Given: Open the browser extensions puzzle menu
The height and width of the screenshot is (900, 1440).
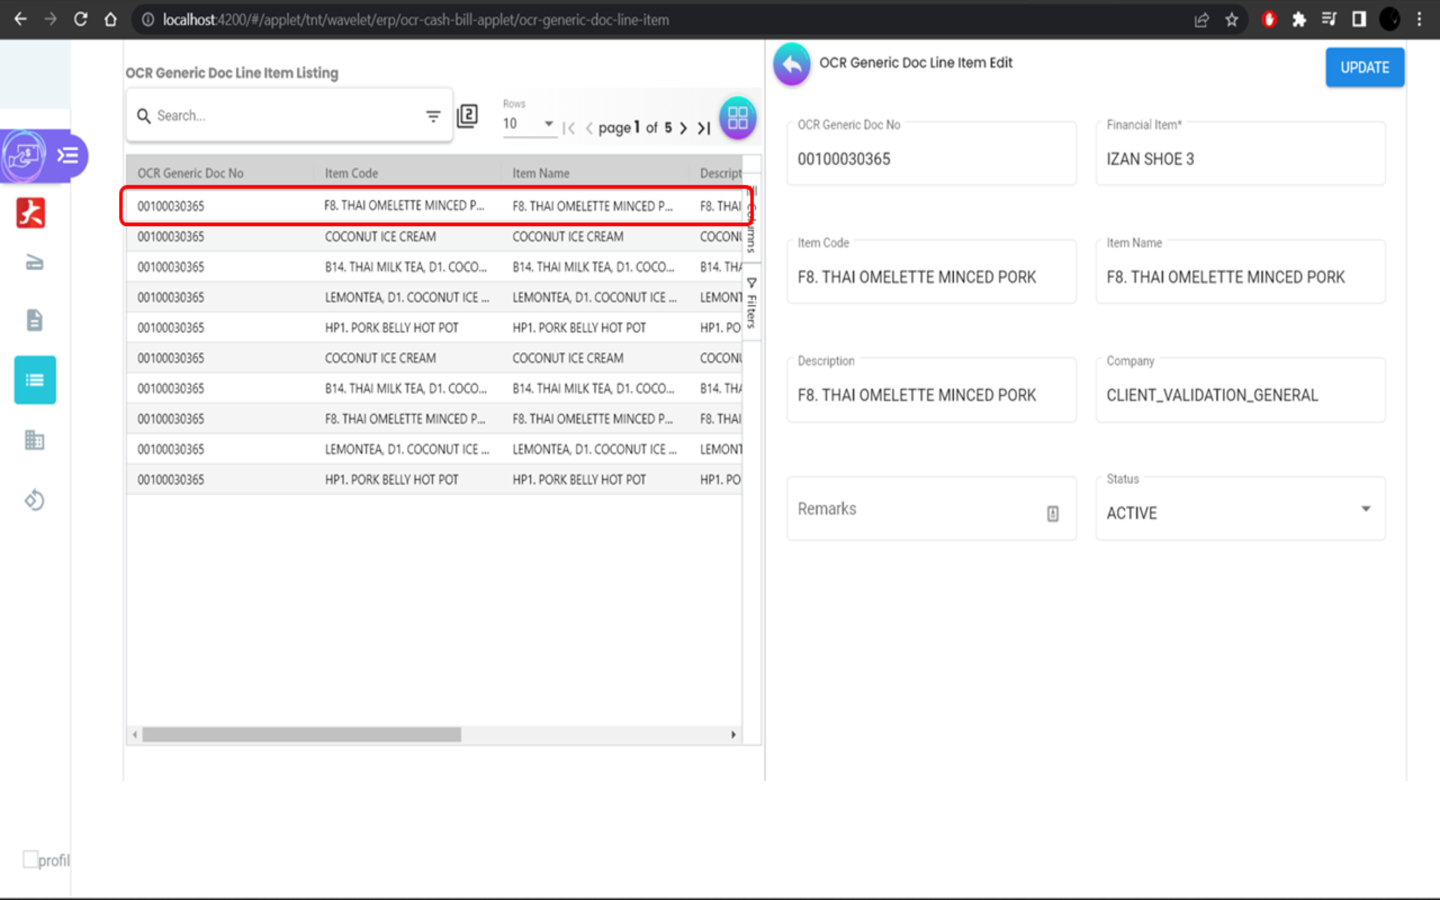Looking at the screenshot, I should click(1299, 19).
